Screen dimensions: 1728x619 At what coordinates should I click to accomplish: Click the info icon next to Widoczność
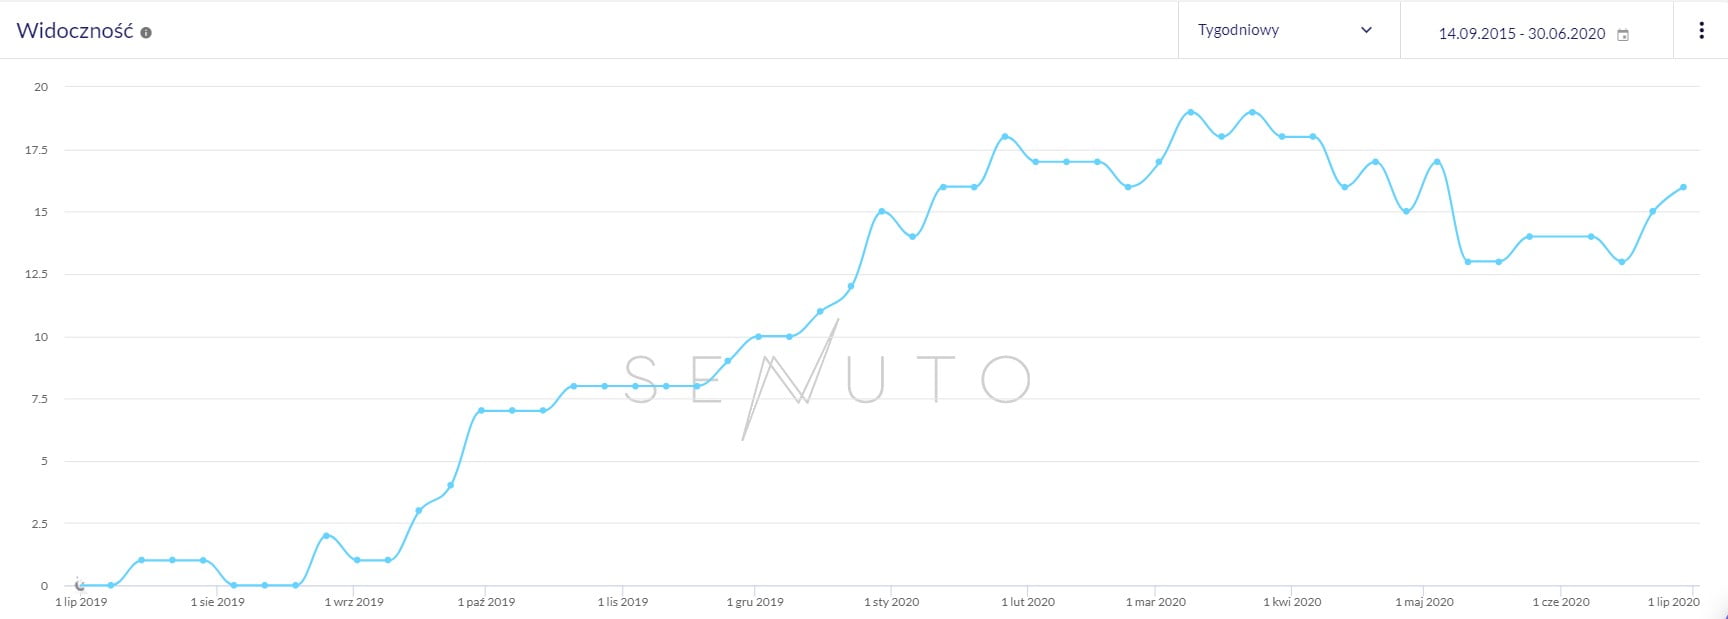[146, 33]
